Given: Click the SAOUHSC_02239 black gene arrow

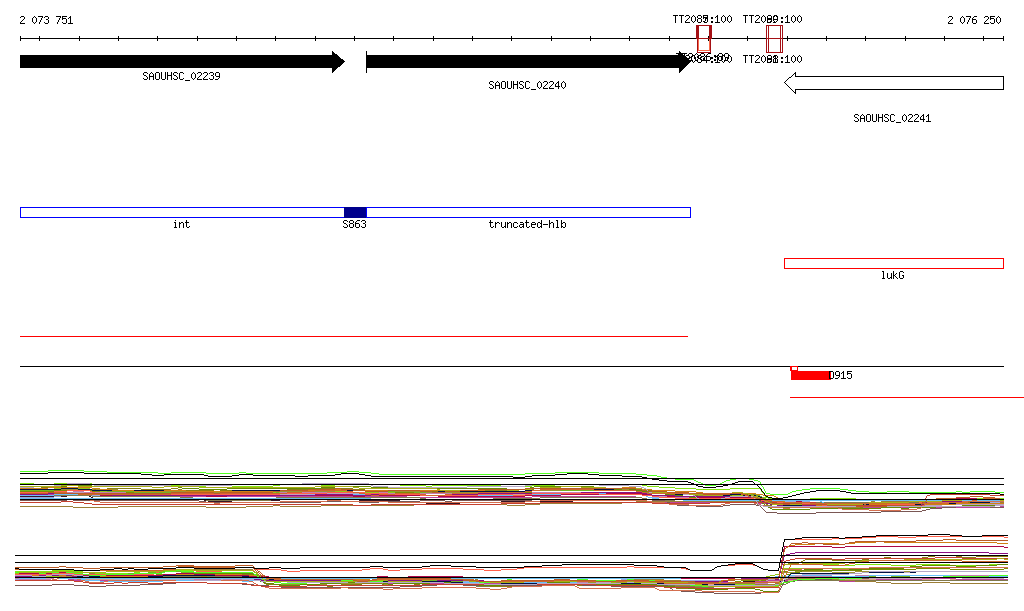Looking at the screenshot, I should coord(180,62).
